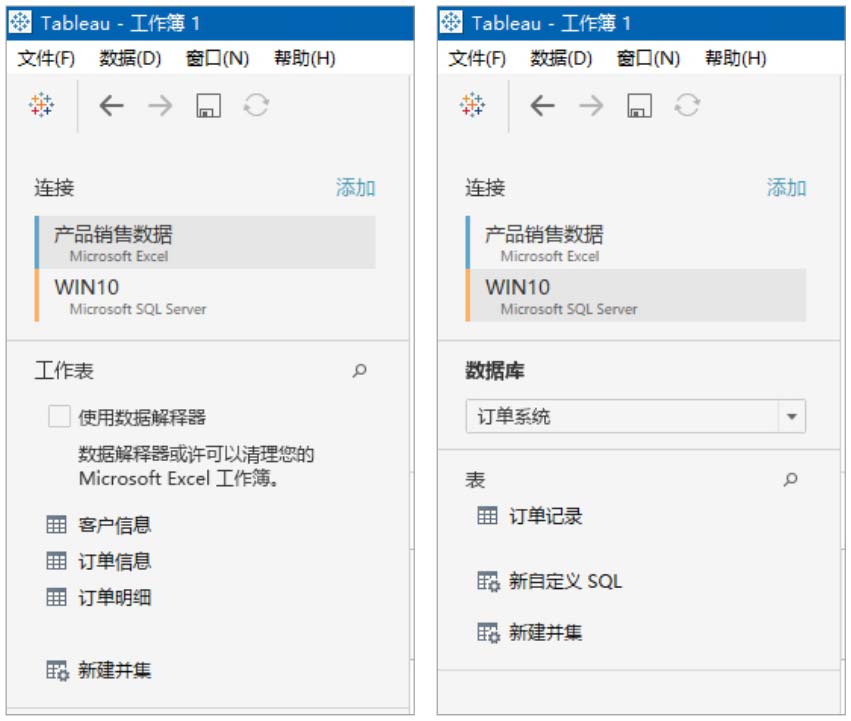Screen dimensions: 851x721
Task: Open the 订单系统 database dropdown arrow
Action: pos(792,416)
